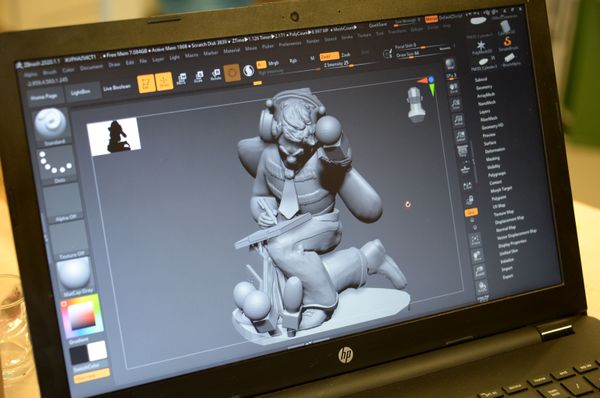This screenshot has width=600, height=398.
Task: Open the Alpha menu
Action: tap(31, 75)
